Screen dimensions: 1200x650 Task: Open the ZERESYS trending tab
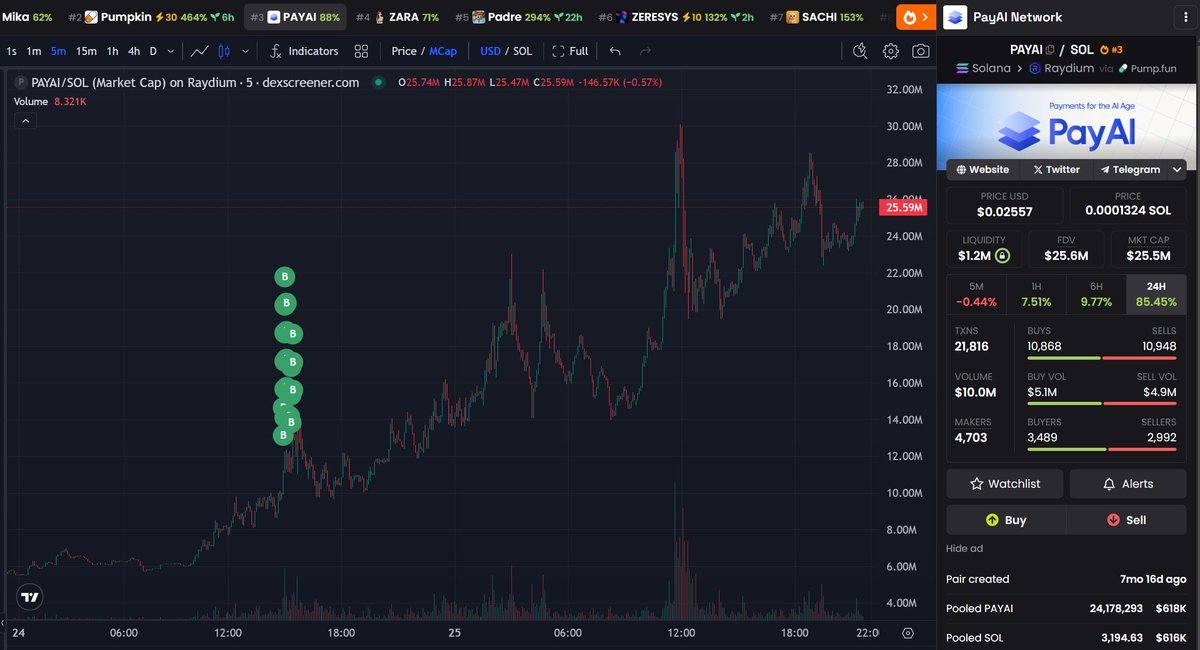pyautogui.click(x=676, y=17)
